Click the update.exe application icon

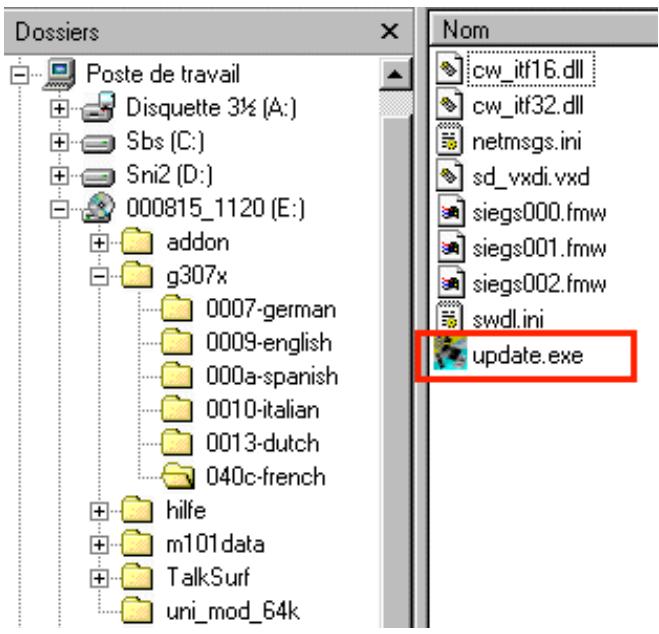450,354
